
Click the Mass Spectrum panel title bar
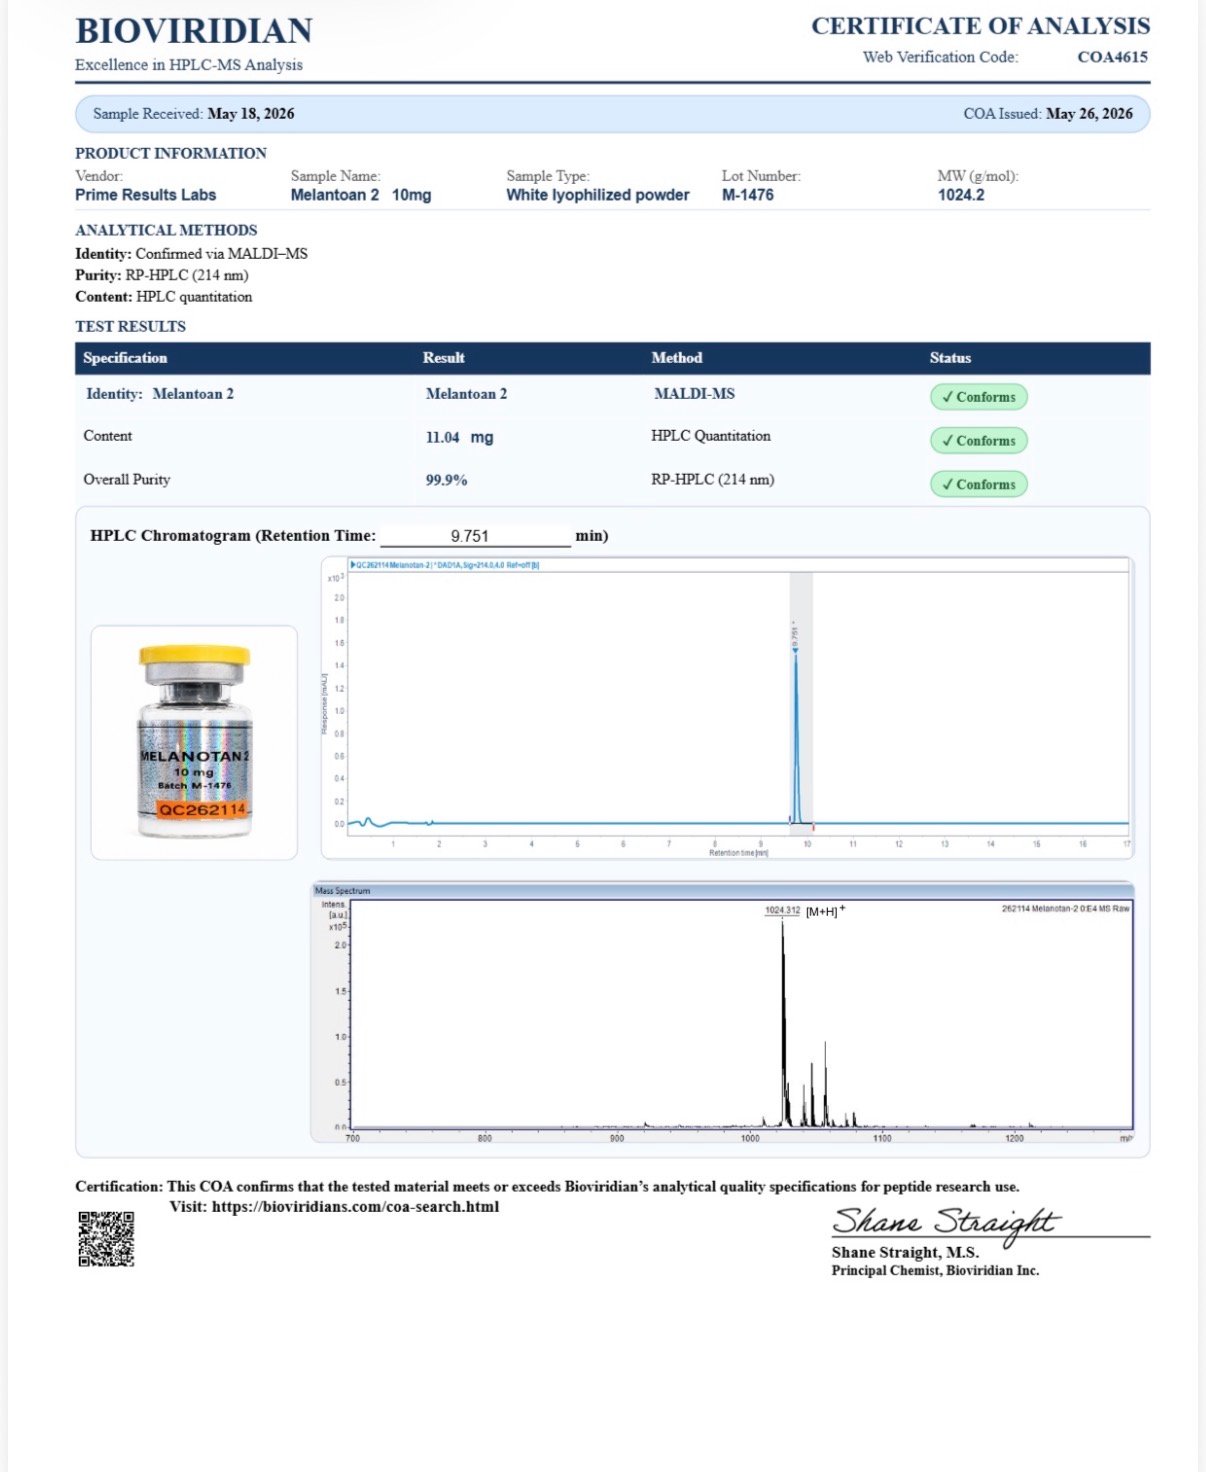[x=722, y=890]
